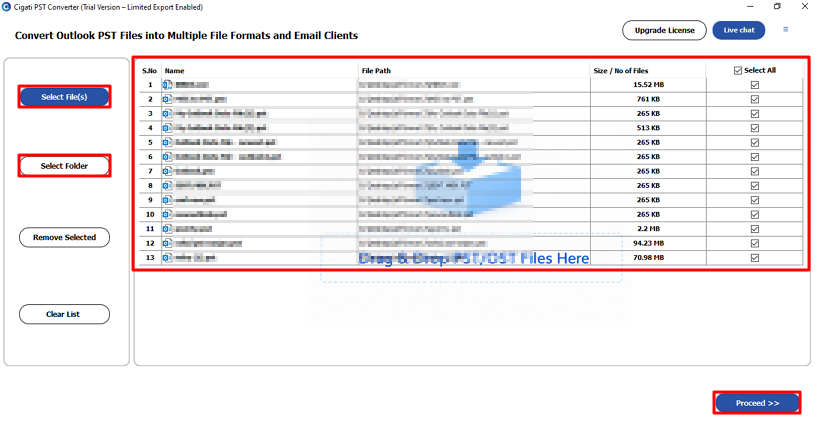Click the PST file icon in row 1

pyautogui.click(x=167, y=85)
